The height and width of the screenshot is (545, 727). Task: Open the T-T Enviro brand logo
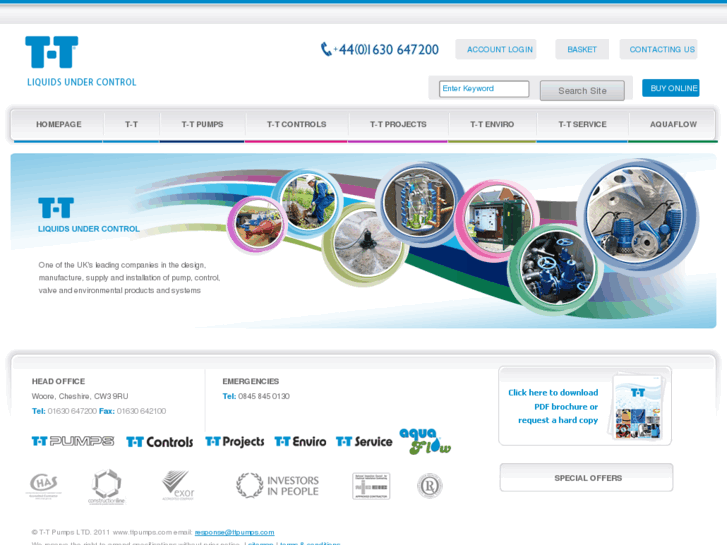[300, 442]
